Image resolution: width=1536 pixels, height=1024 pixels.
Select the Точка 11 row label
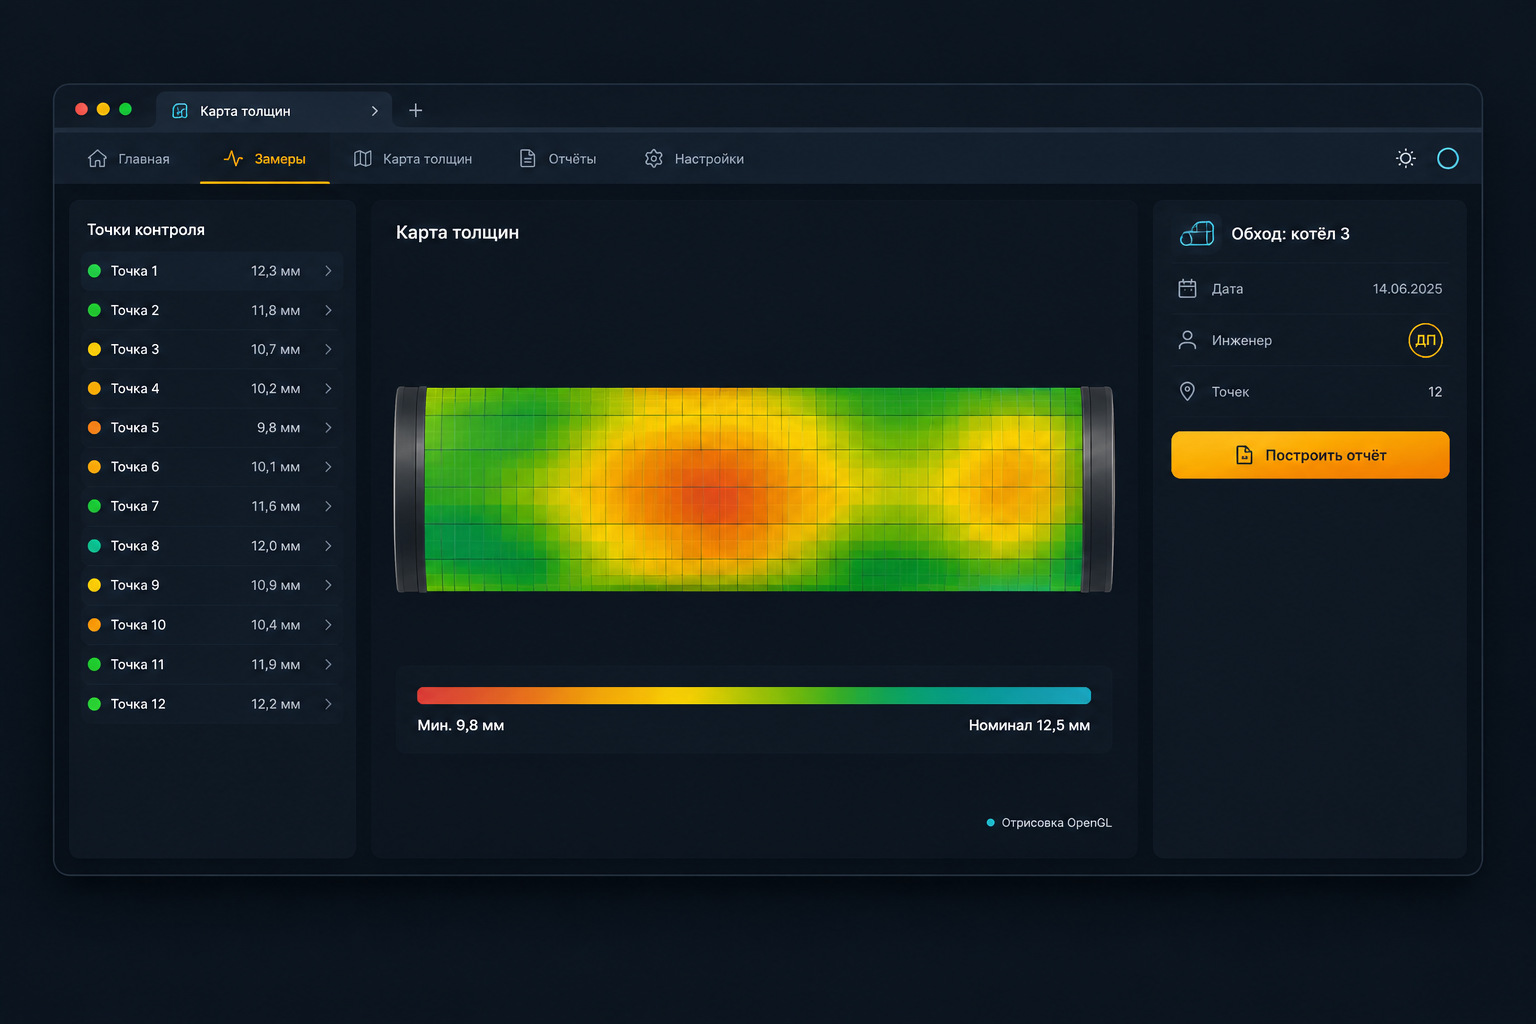coord(137,664)
